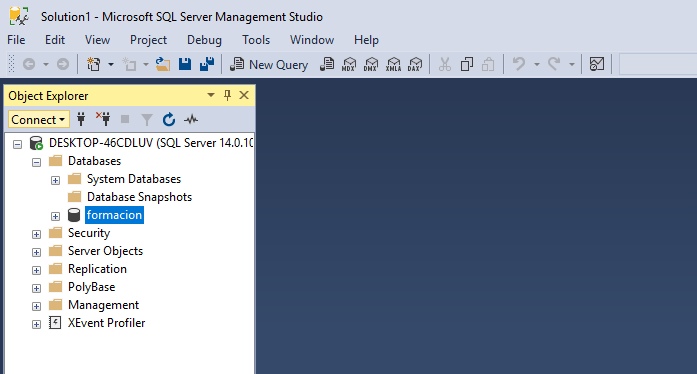
Task: Open the File menu
Action: tap(16, 40)
